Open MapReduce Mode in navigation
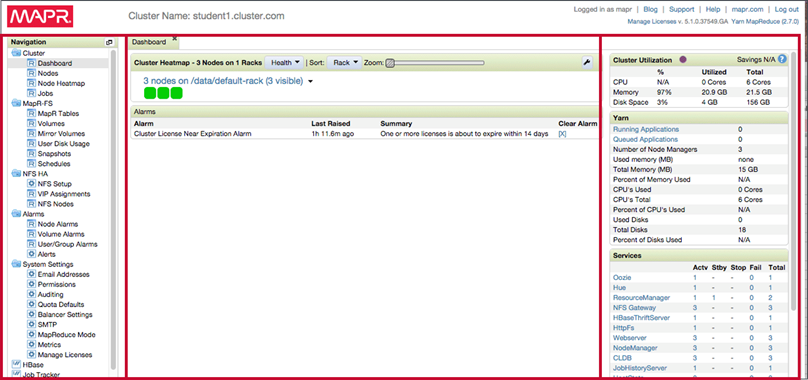Screen dimensions: 808x380 pyautogui.click(x=66, y=335)
